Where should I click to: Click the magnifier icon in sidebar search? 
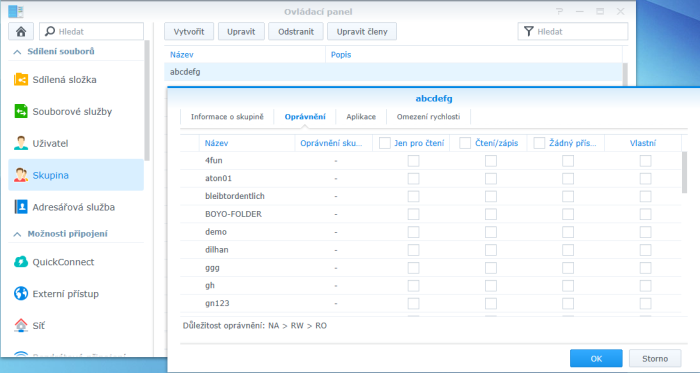50,31
